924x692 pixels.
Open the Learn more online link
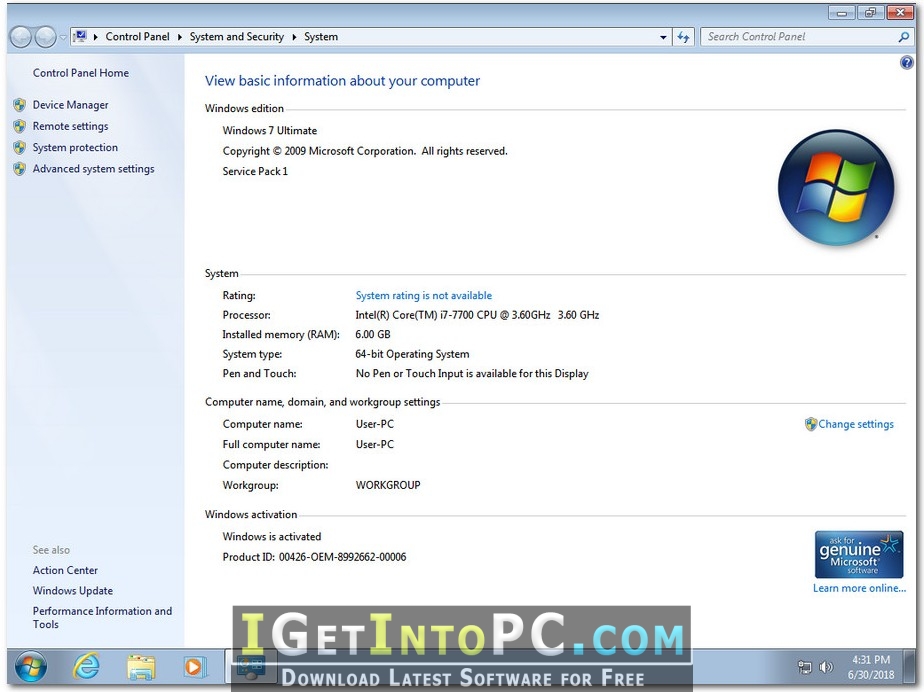tap(859, 588)
